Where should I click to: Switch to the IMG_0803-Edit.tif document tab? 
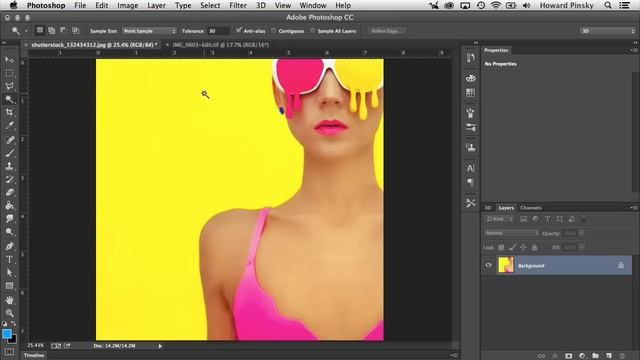221,44
